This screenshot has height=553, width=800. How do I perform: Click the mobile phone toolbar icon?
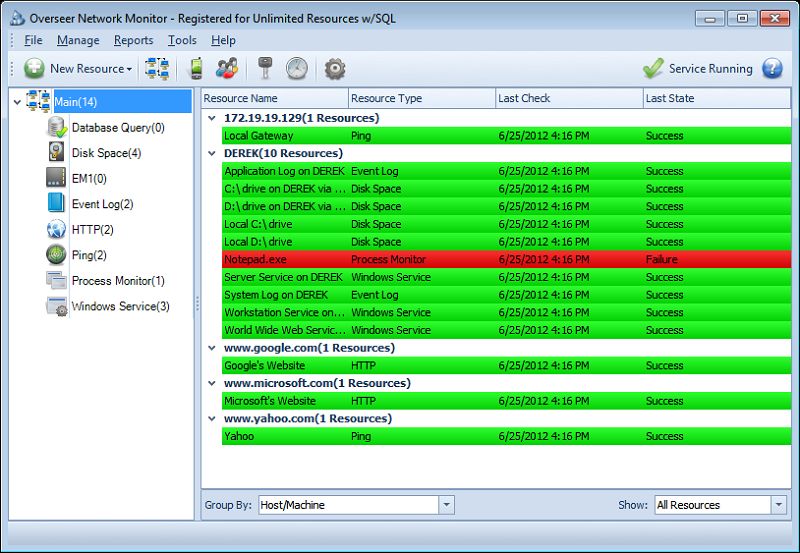[x=196, y=68]
